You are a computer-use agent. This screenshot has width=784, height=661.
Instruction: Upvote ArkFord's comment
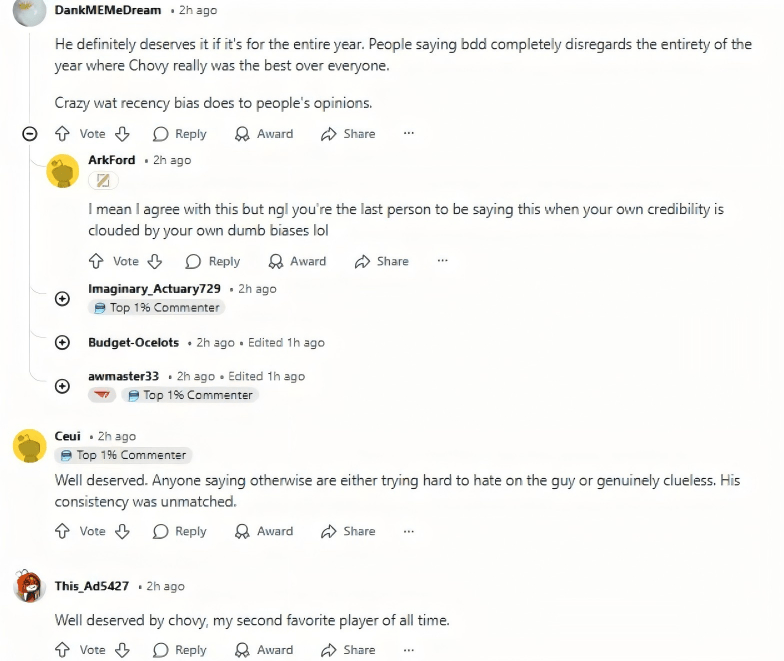[96, 261]
